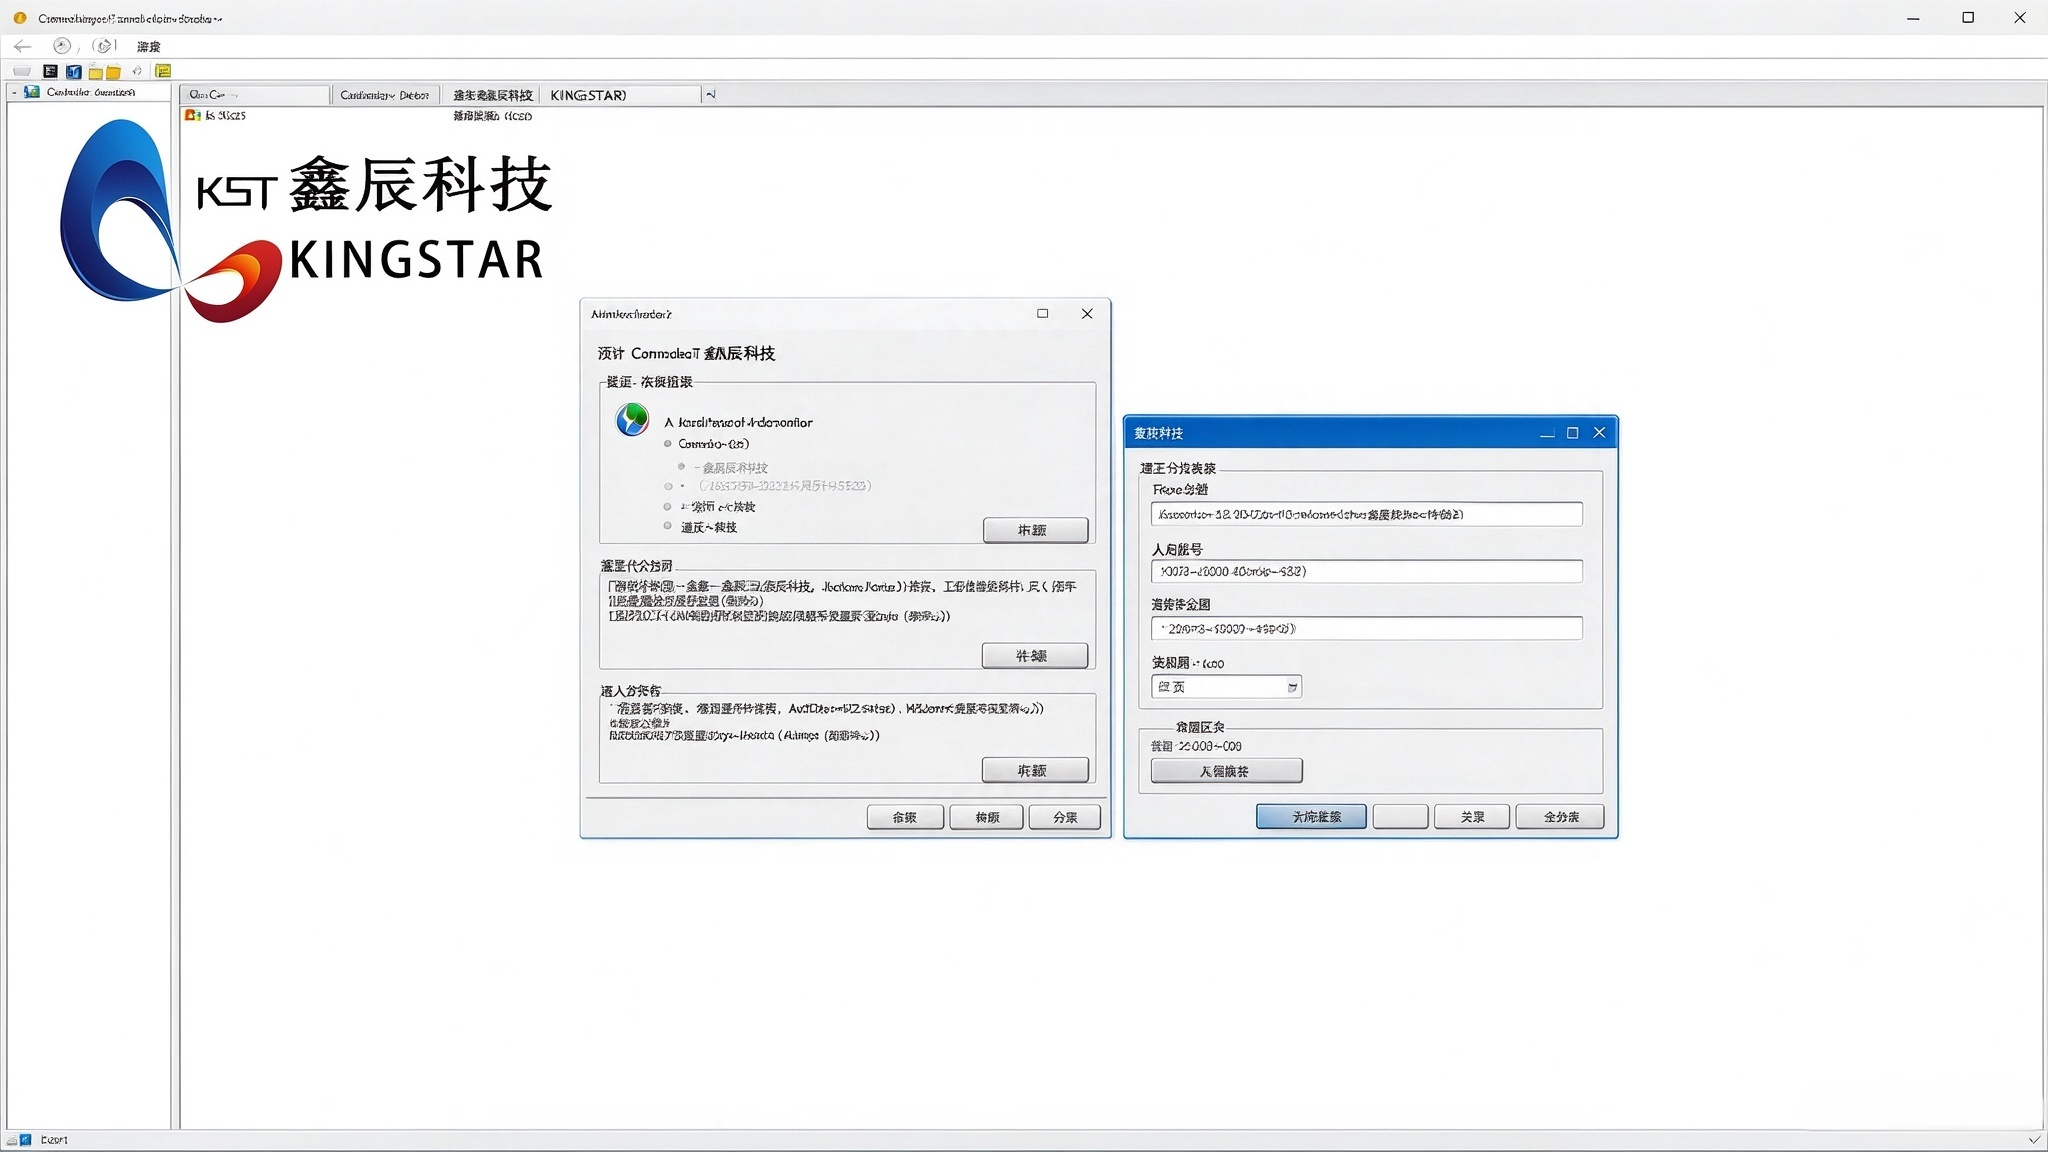The image size is (2048, 1152).
Task: Click the button inside the second group box
Action: (x=1035, y=655)
